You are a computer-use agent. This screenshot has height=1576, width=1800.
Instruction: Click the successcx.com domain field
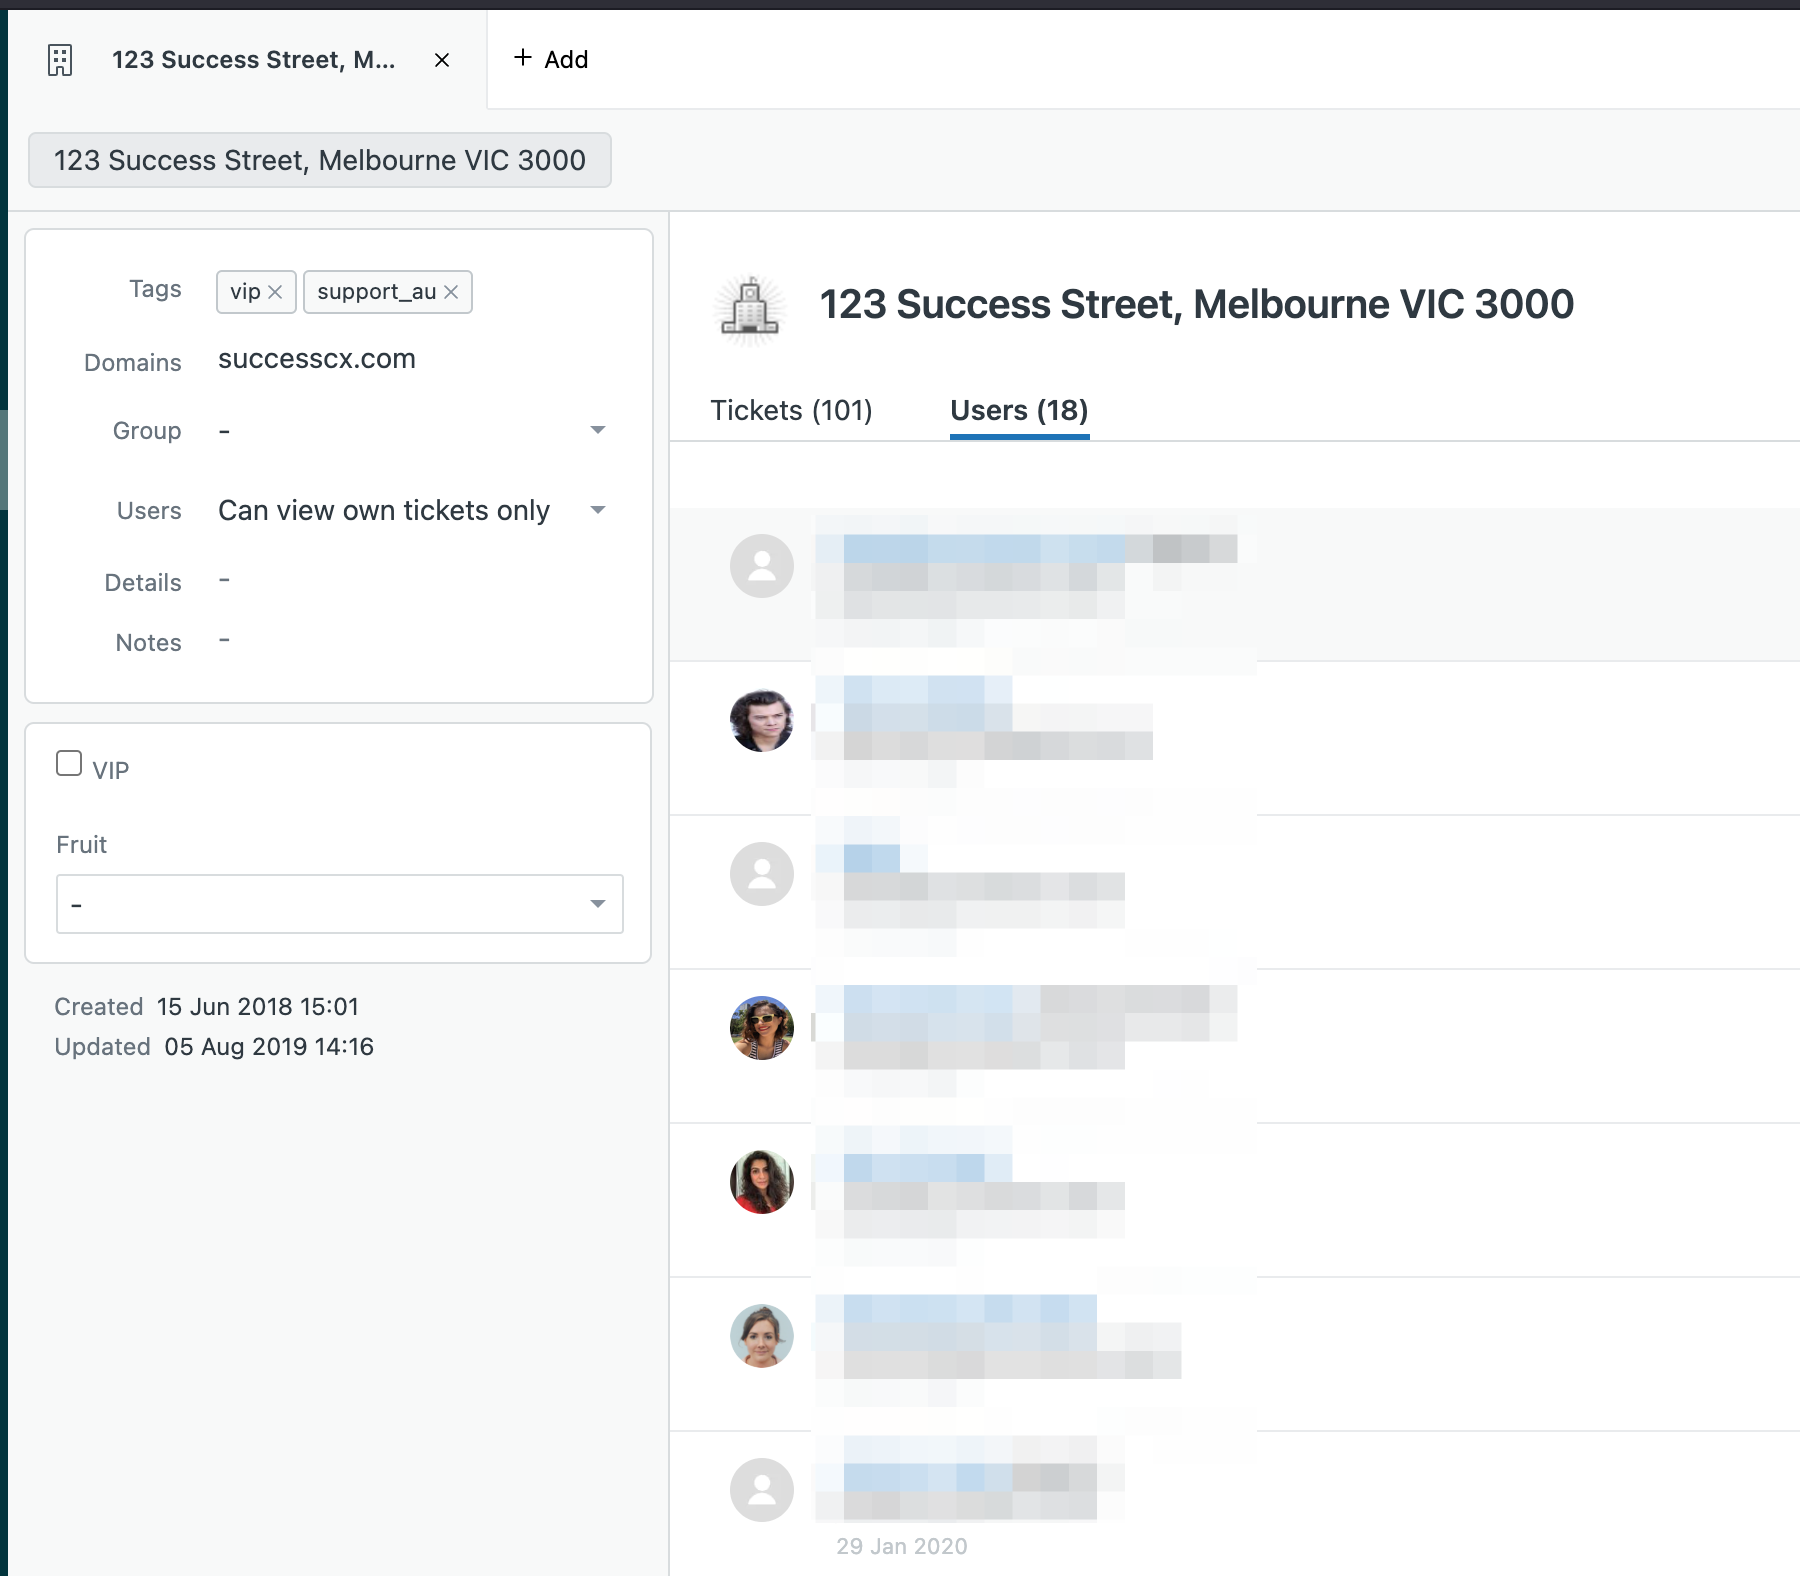point(317,359)
